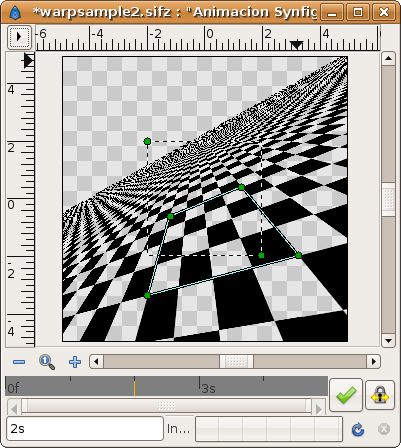The width and height of the screenshot is (401, 448).
Task: Click the vertical scrollbar down arrow
Action: [388, 341]
